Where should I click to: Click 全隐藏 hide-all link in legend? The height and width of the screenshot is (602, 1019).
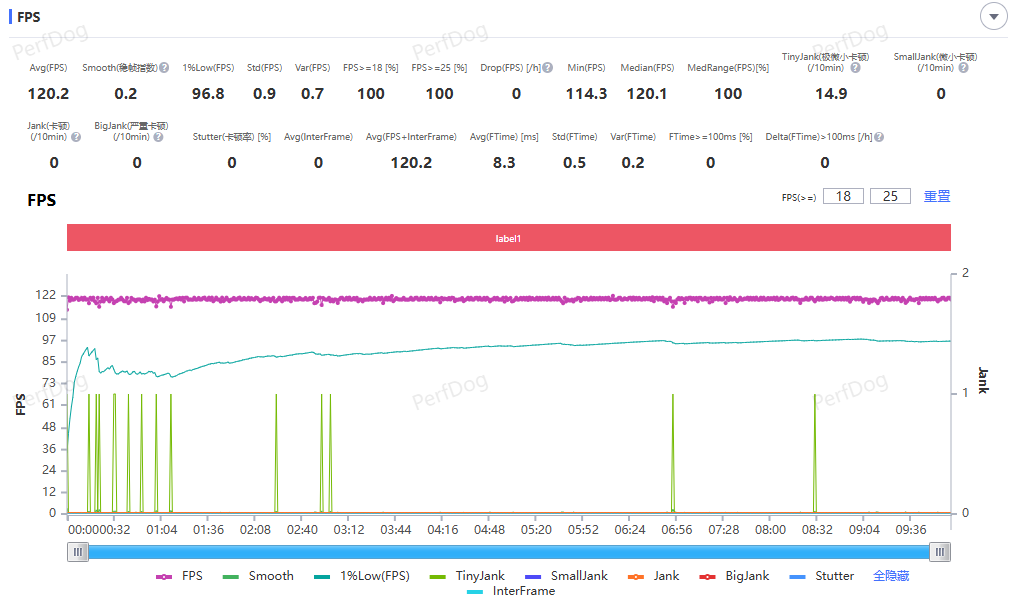coord(891,576)
